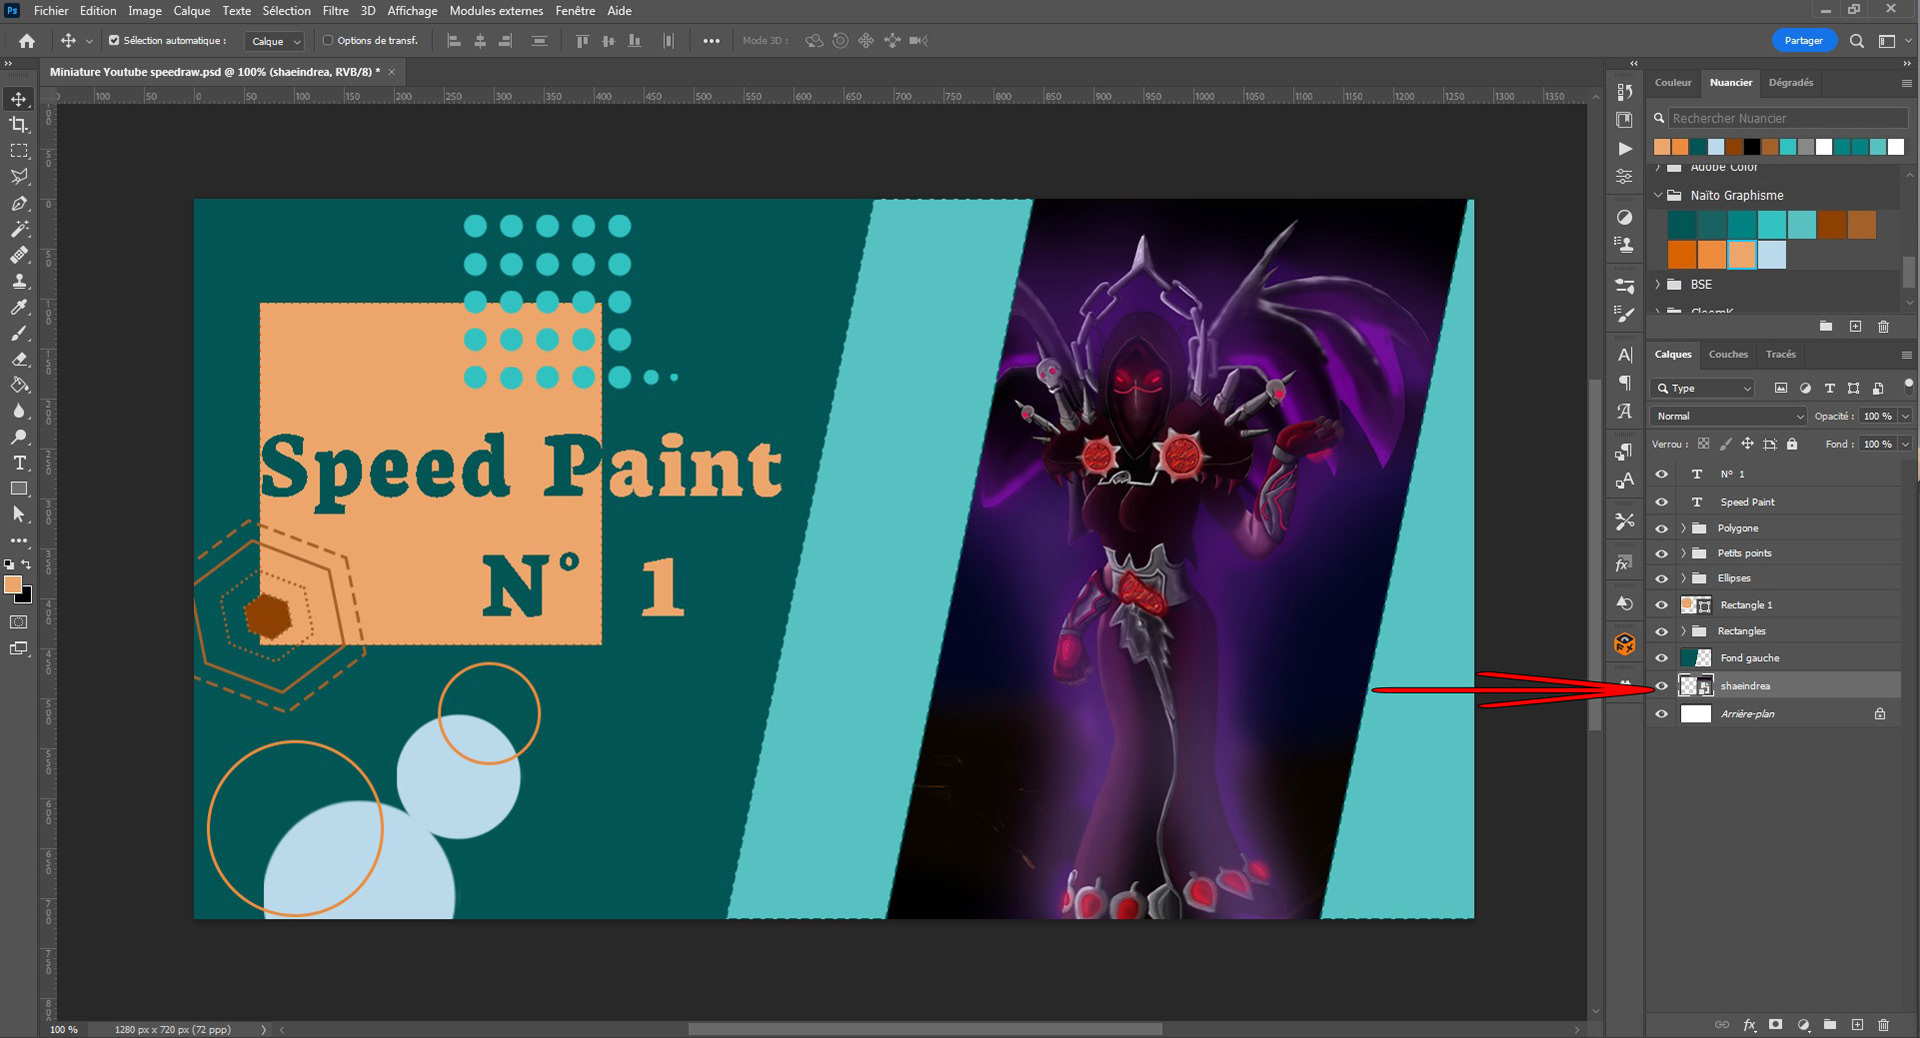The width and height of the screenshot is (1920, 1038).
Task: Create a new group folder in Calques panel
Action: pyautogui.click(x=1830, y=1025)
